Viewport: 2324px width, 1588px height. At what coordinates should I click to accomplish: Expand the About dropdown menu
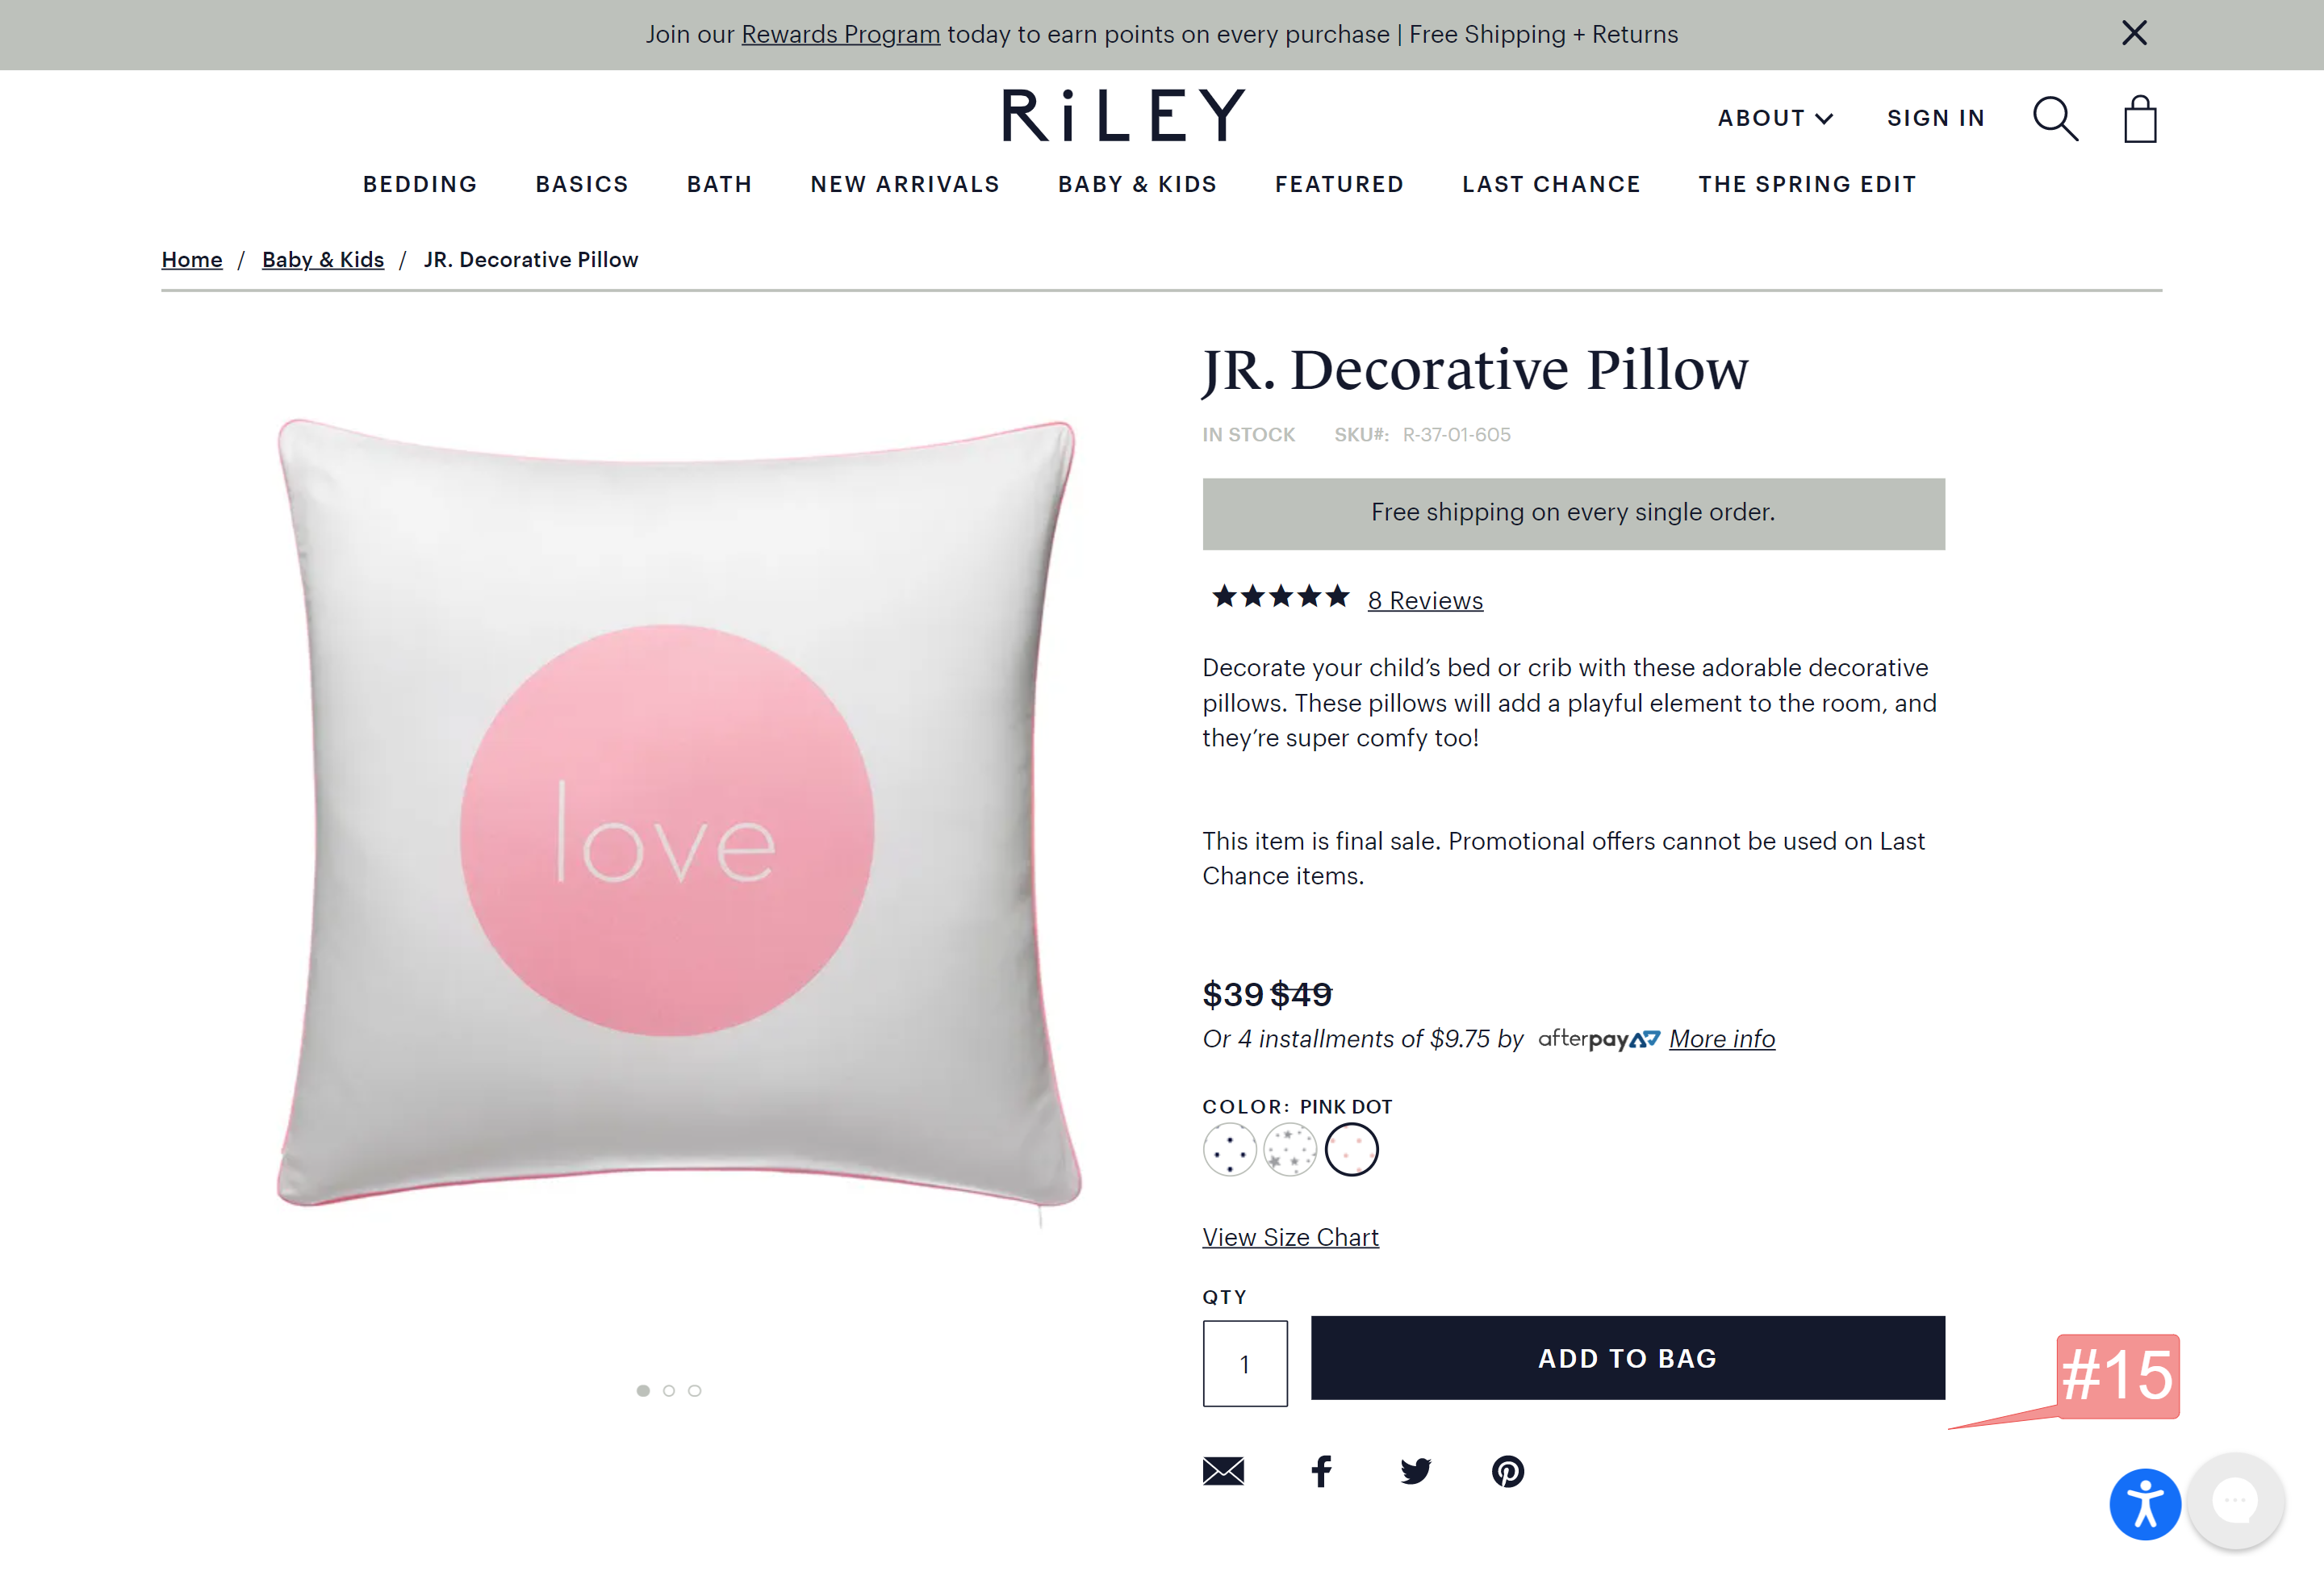pos(1775,118)
